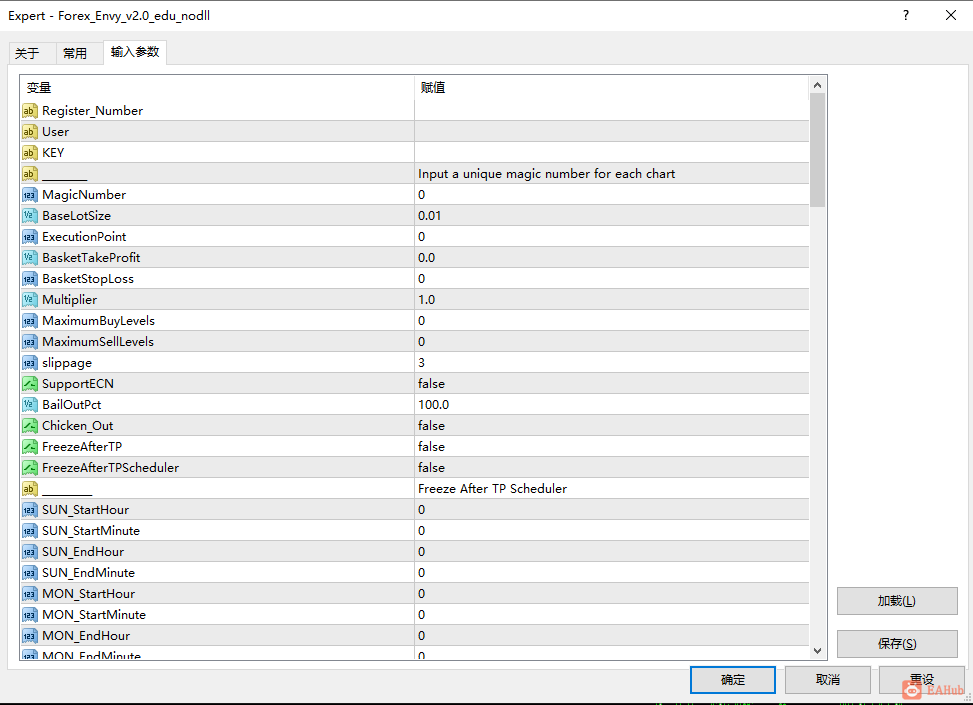Switch to the 常用 tab
The height and width of the screenshot is (705, 973).
pos(75,53)
